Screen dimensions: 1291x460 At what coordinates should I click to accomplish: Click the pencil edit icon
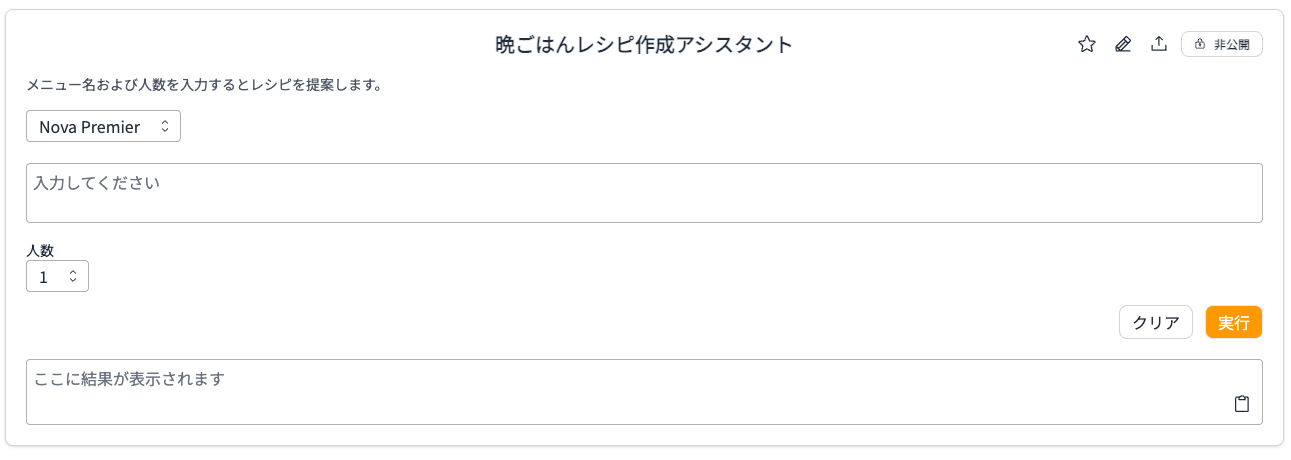tap(1123, 44)
